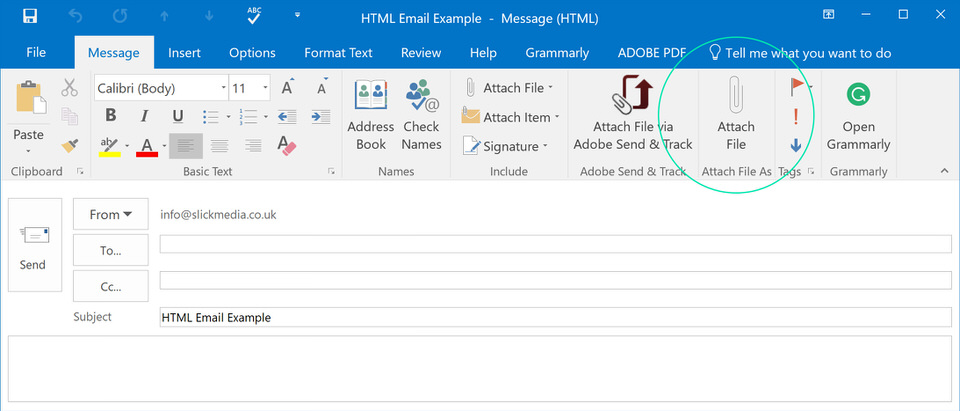Clear all formatting with eraser icon
Image resolution: width=960 pixels, height=411 pixels.
[287, 146]
